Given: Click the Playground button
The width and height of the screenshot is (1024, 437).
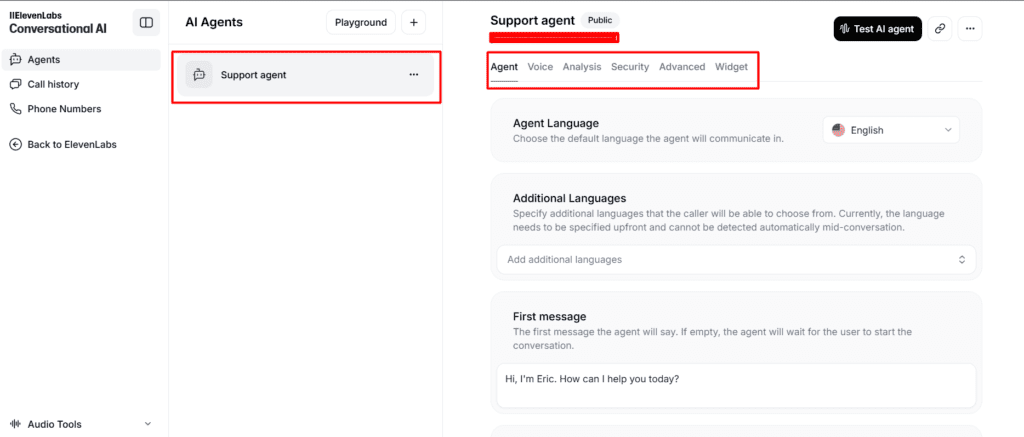Looking at the screenshot, I should [x=360, y=22].
